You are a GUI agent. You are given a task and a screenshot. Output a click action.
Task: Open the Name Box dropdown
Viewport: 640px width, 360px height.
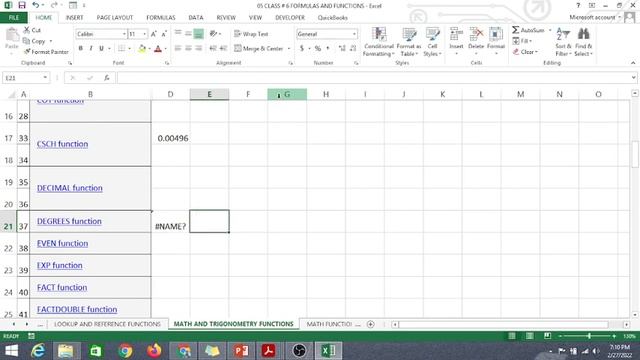pos(45,78)
